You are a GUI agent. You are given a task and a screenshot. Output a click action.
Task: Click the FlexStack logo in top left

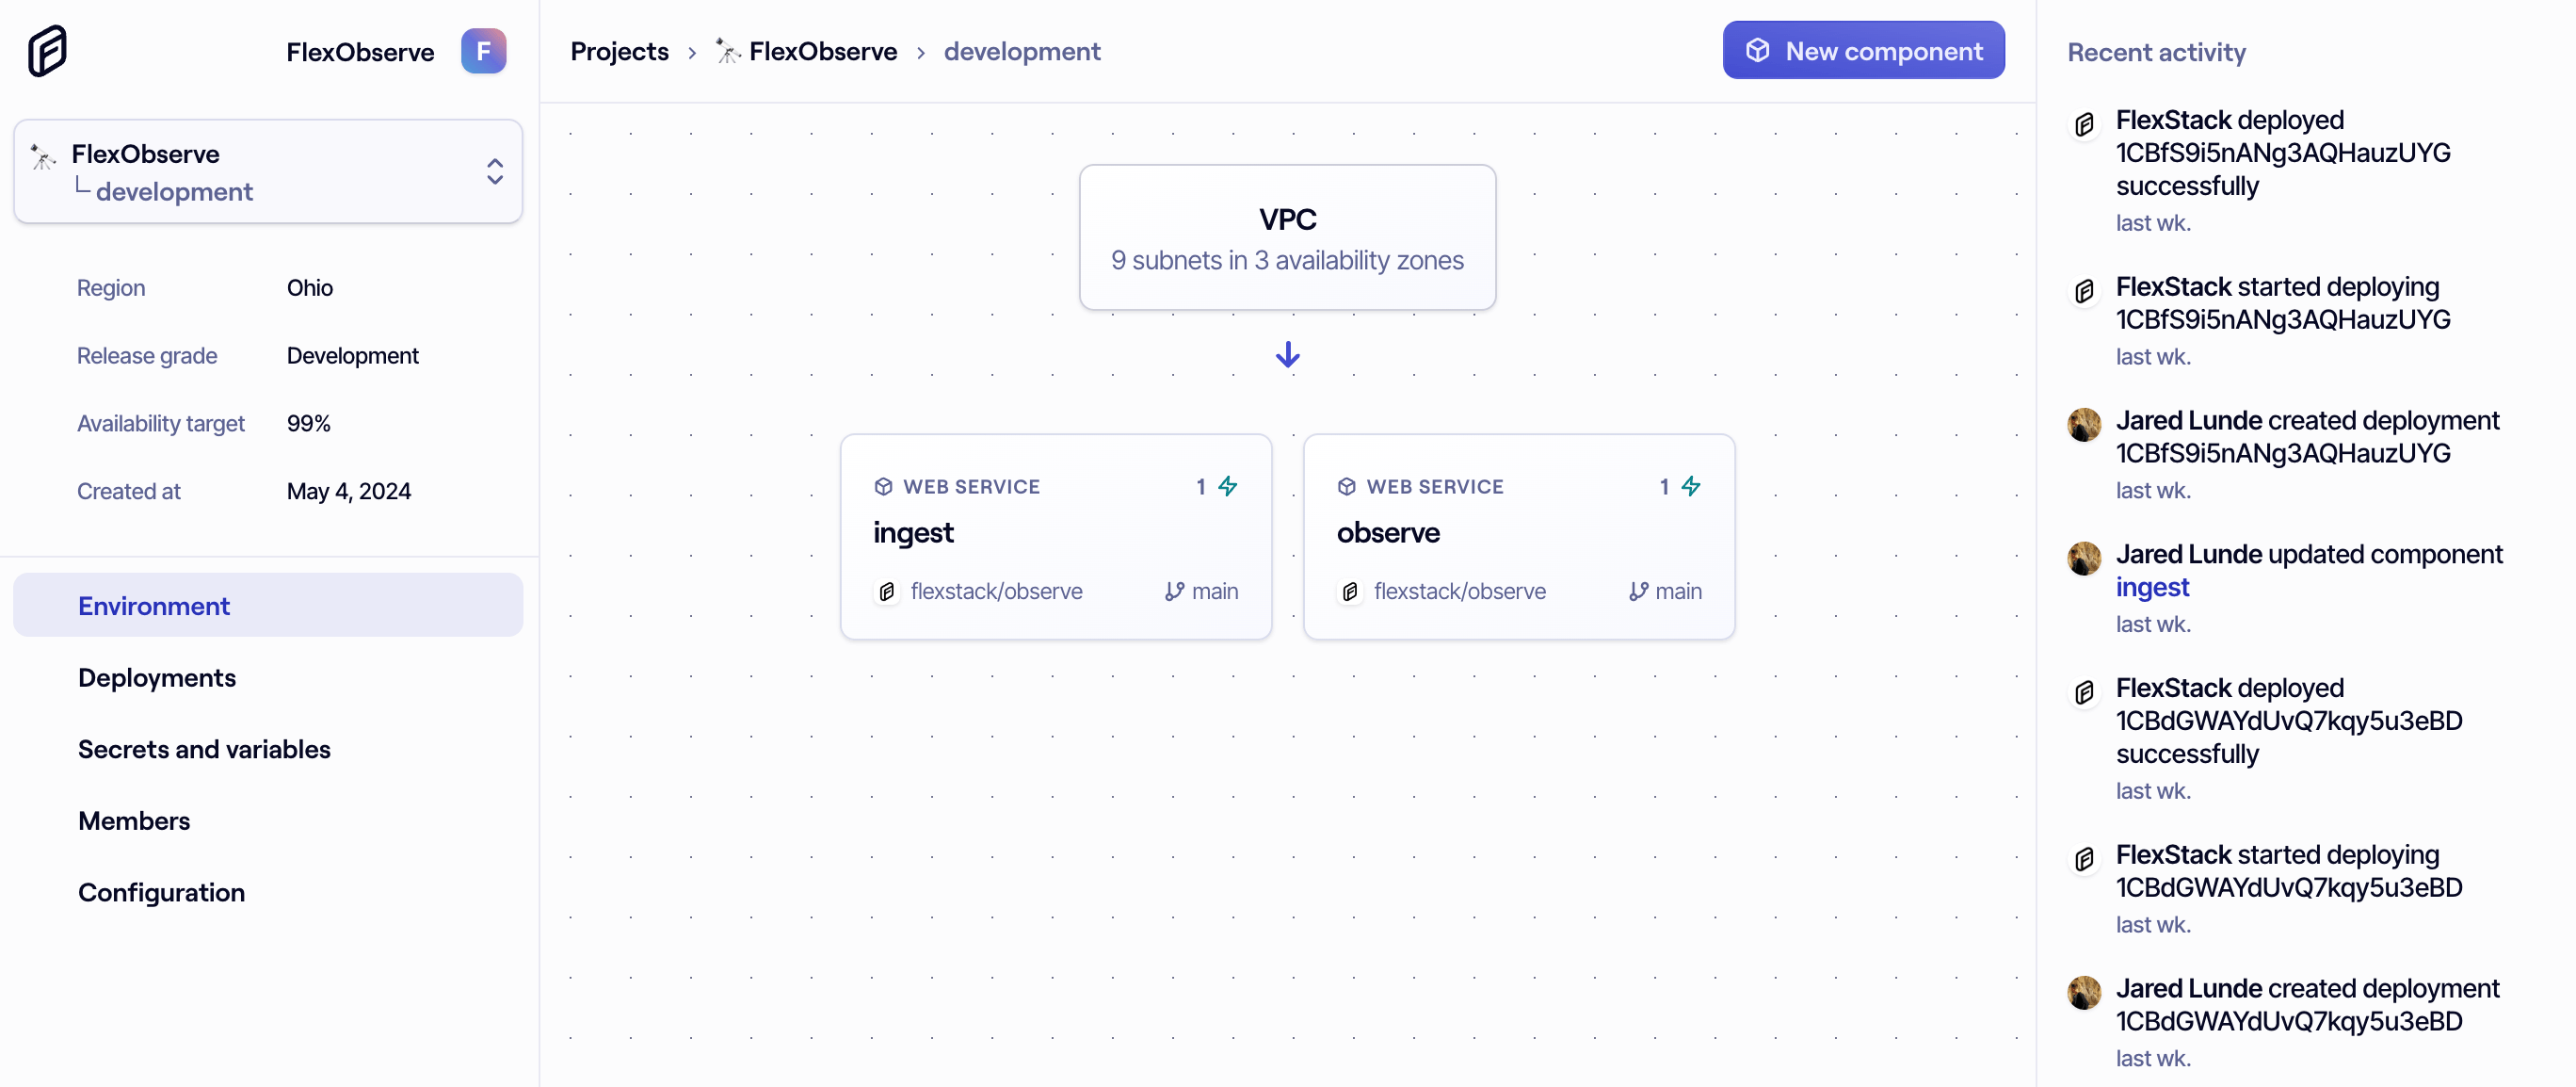(47, 51)
